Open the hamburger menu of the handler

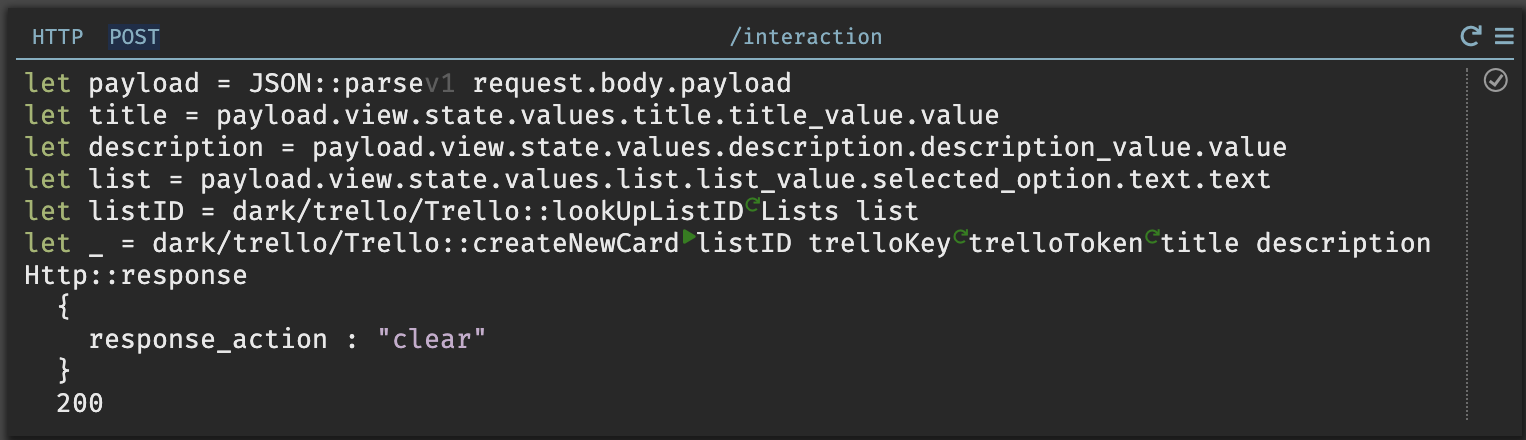(1503, 37)
